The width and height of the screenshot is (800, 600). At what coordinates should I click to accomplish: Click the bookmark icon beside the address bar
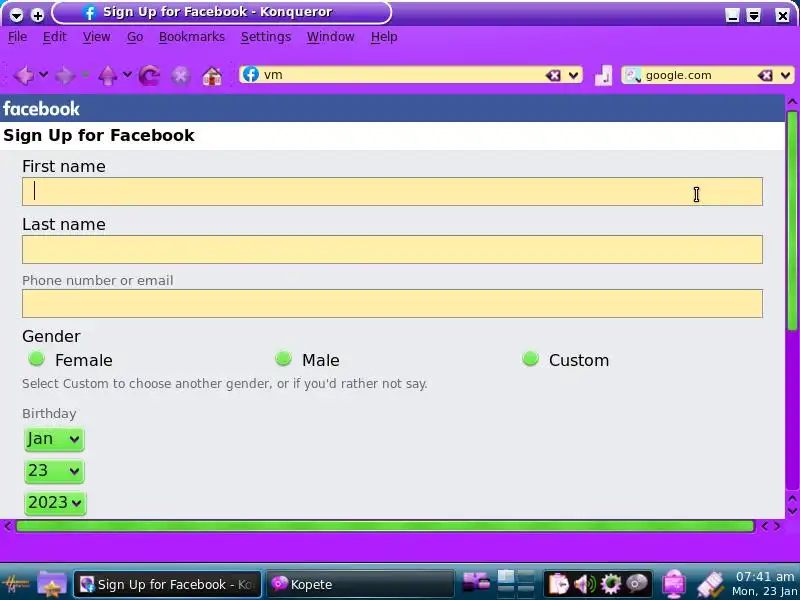tap(603, 76)
